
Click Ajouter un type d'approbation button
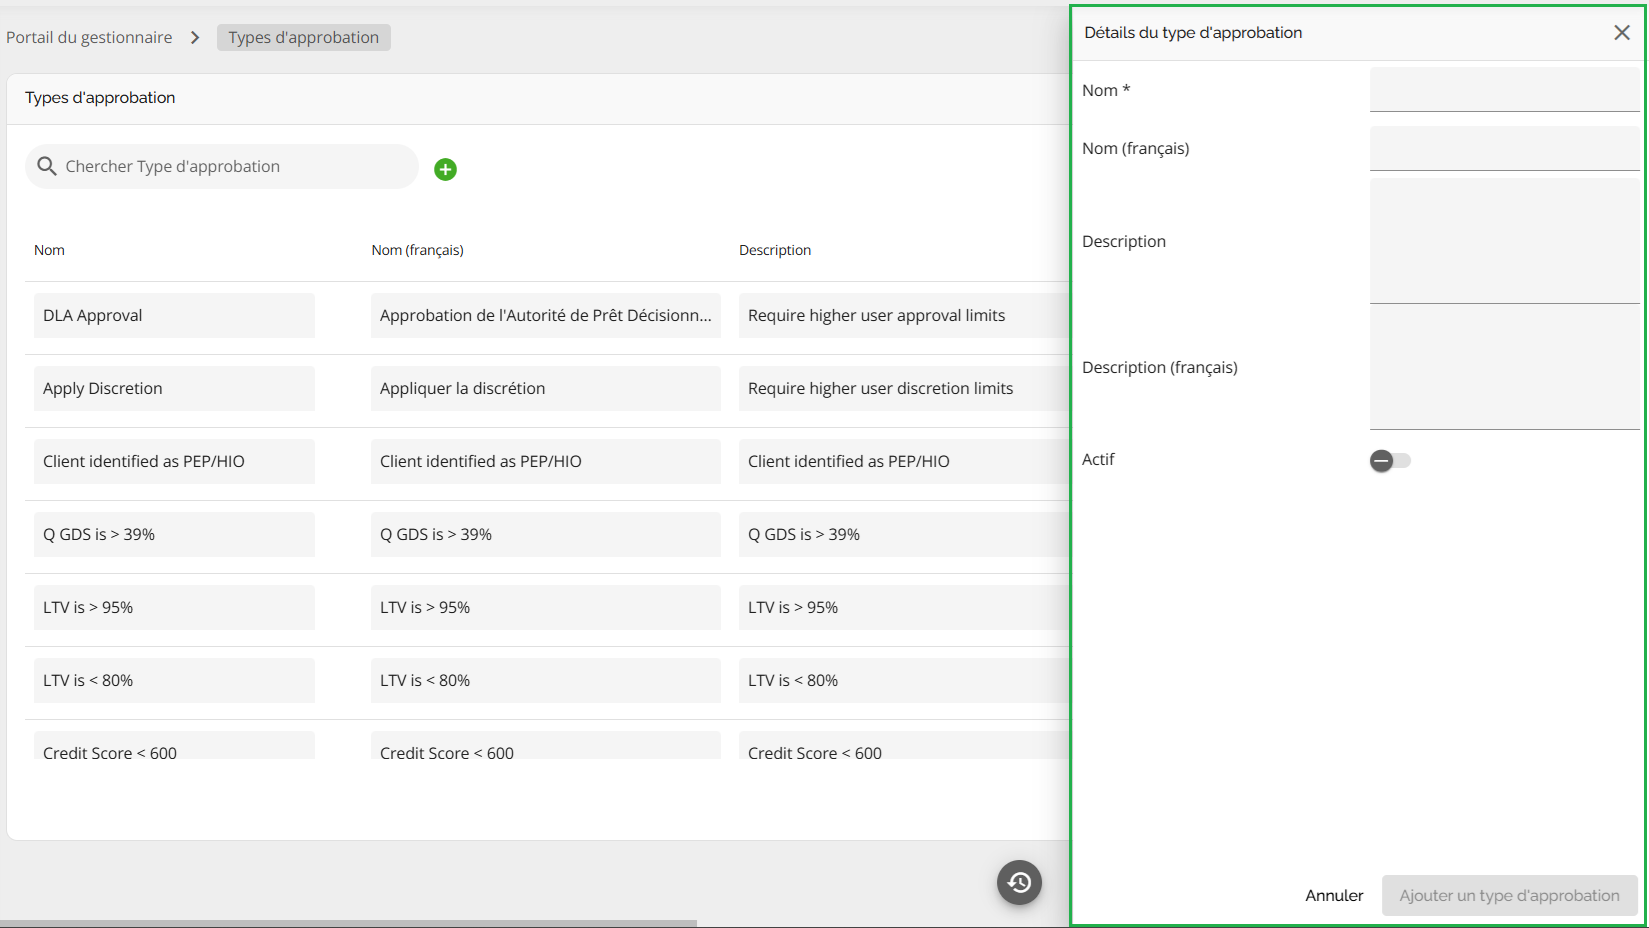coord(1508,895)
